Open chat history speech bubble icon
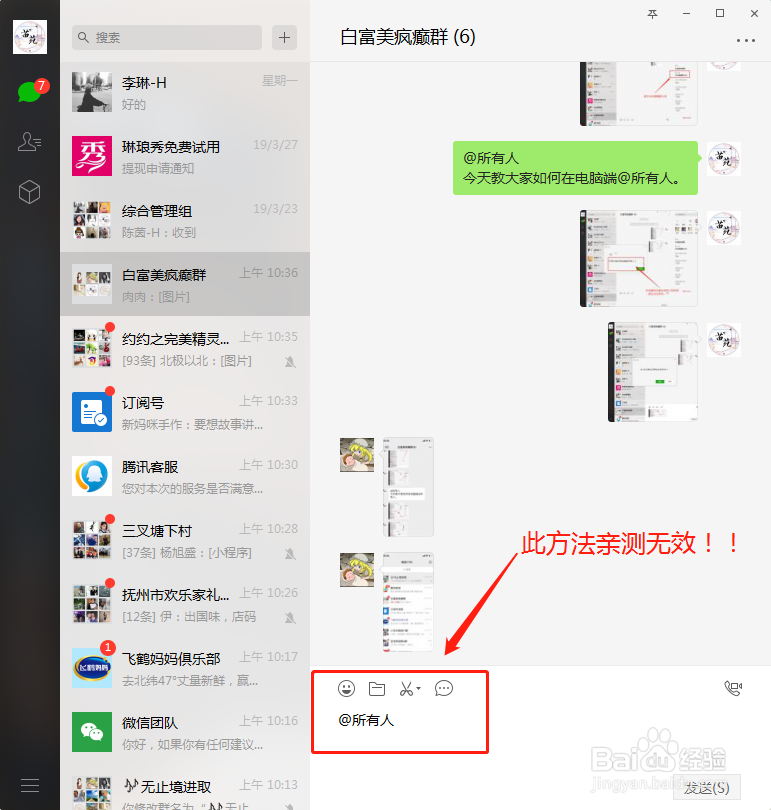Viewport: 771px width, 810px height. click(444, 689)
